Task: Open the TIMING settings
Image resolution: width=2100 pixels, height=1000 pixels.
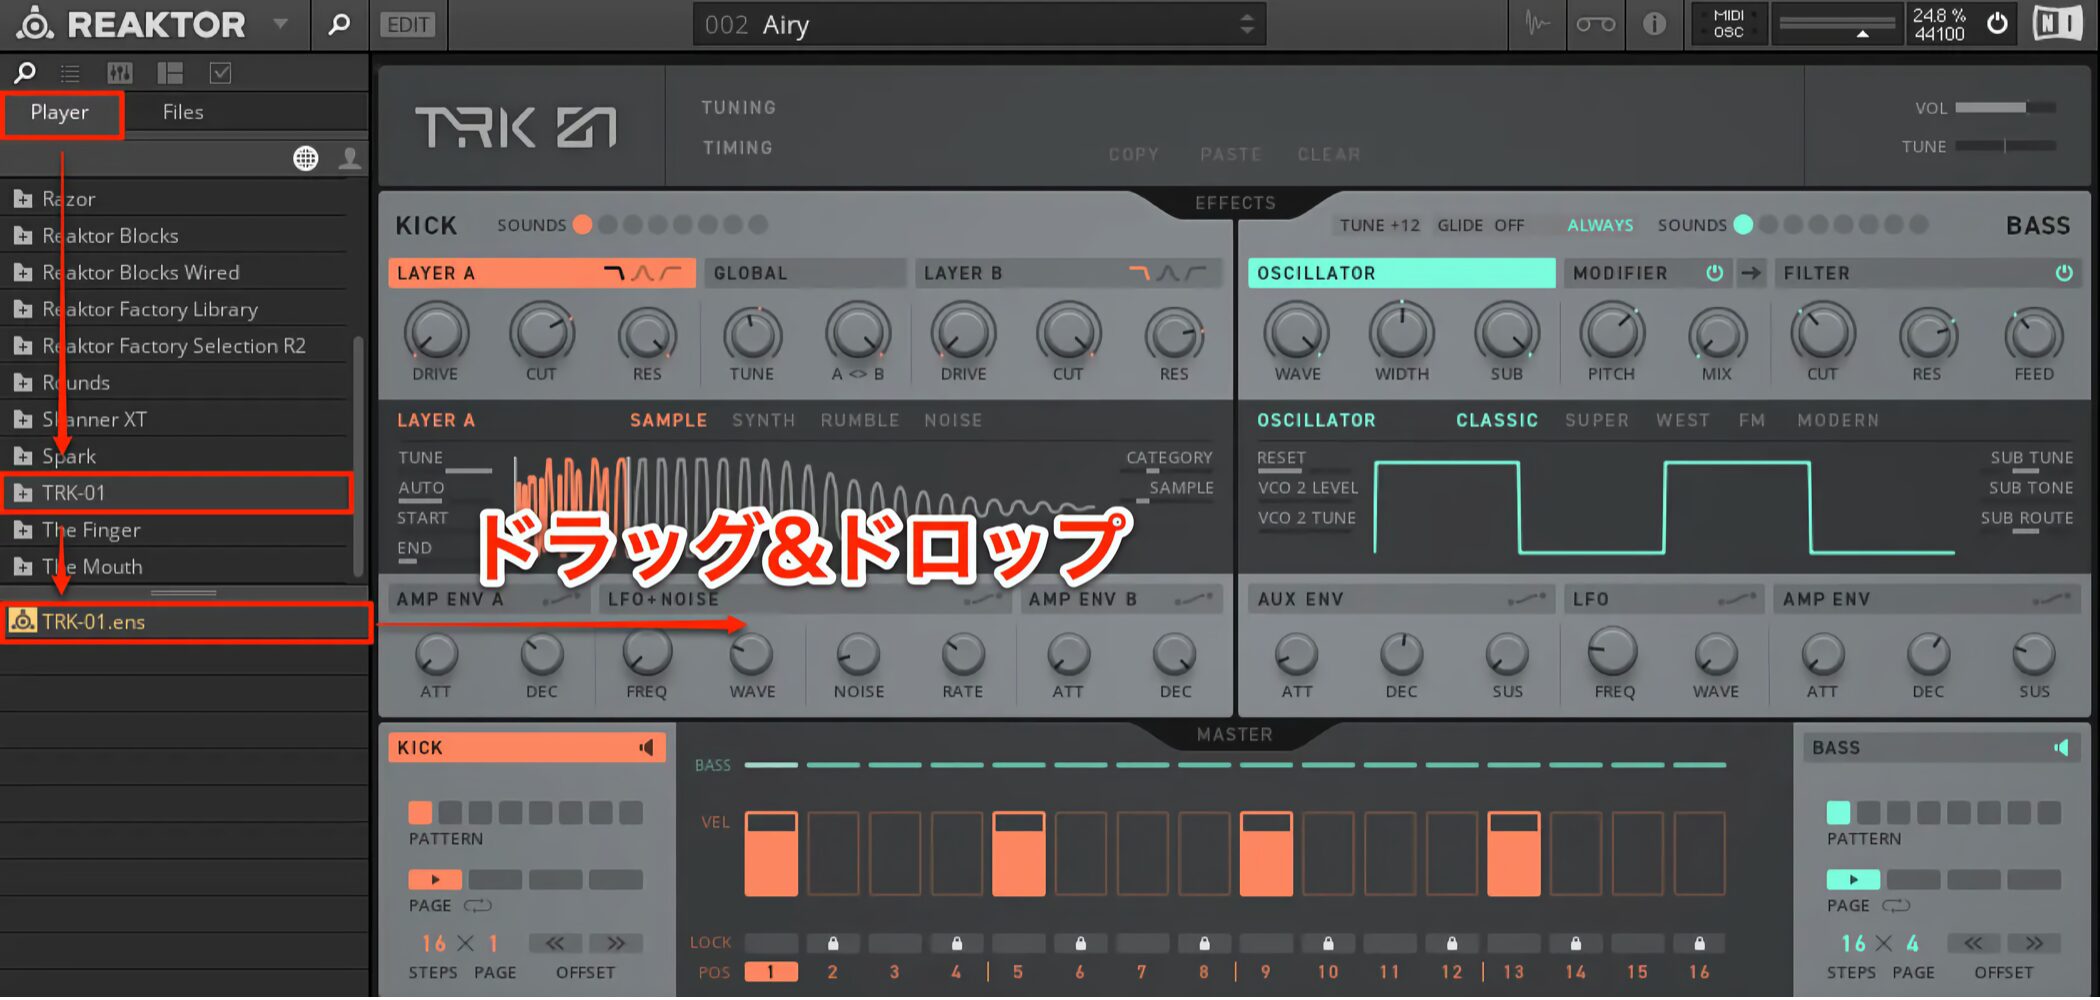Action: 737,148
